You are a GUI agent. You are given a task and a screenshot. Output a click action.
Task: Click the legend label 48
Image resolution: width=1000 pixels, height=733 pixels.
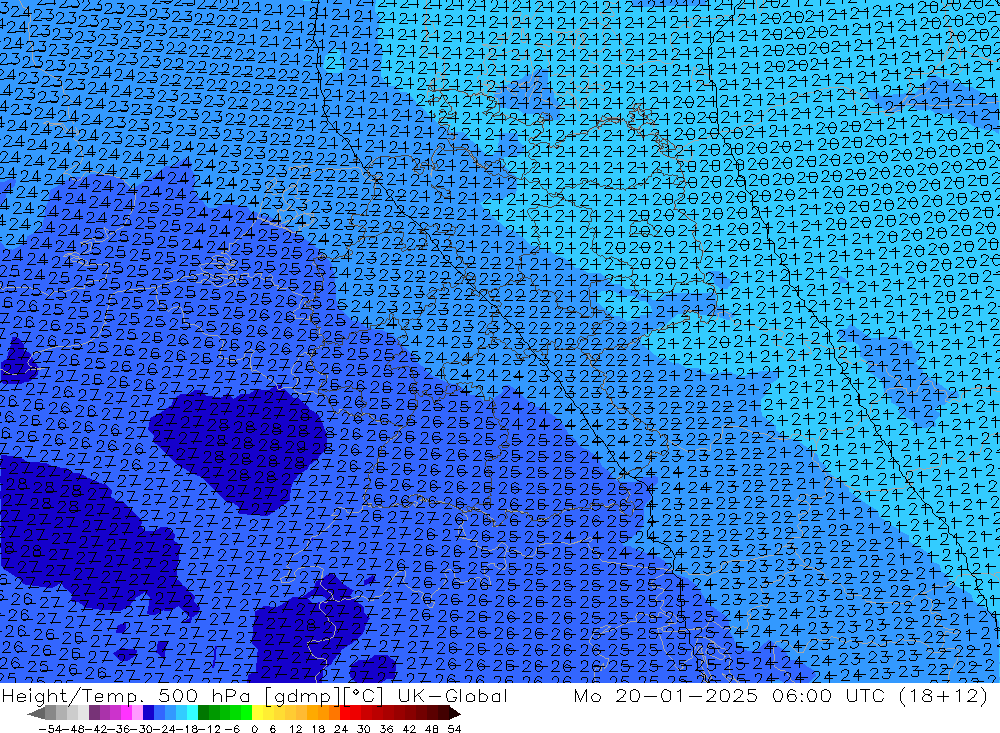[x=432, y=729]
